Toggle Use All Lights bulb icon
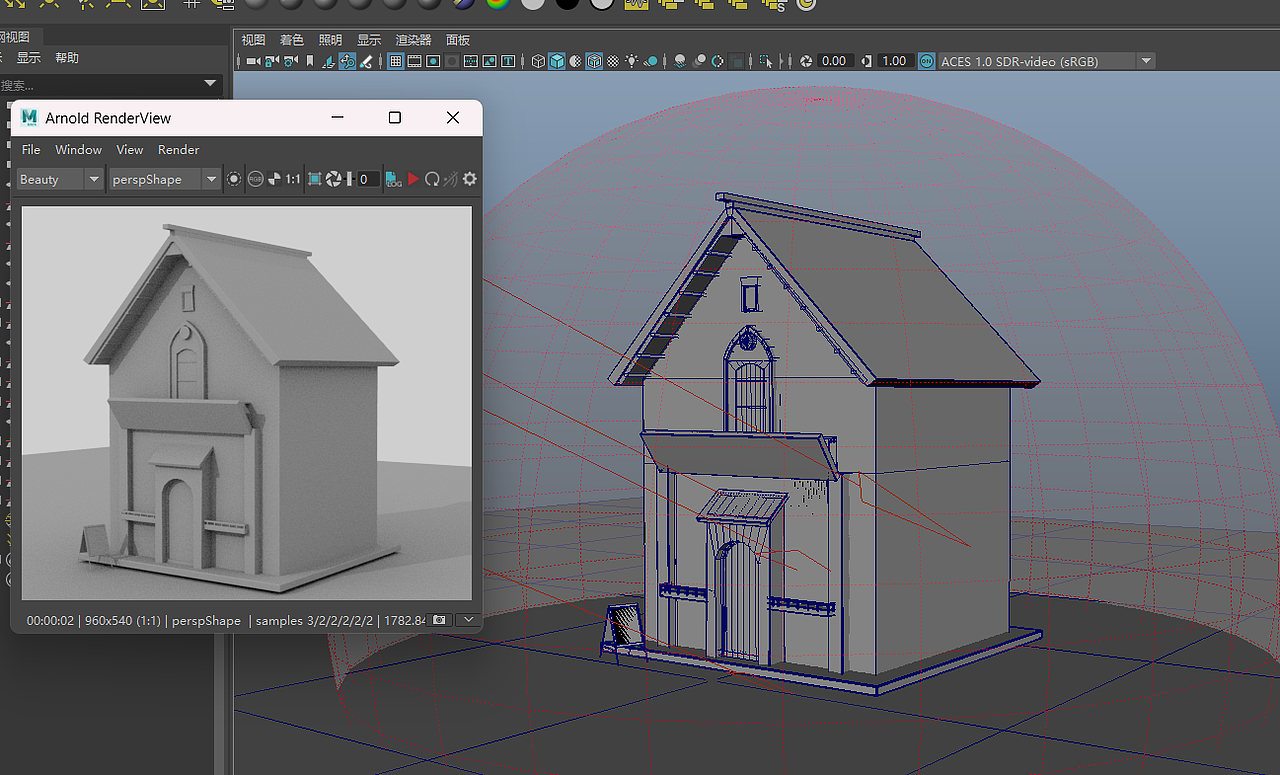 [x=632, y=61]
